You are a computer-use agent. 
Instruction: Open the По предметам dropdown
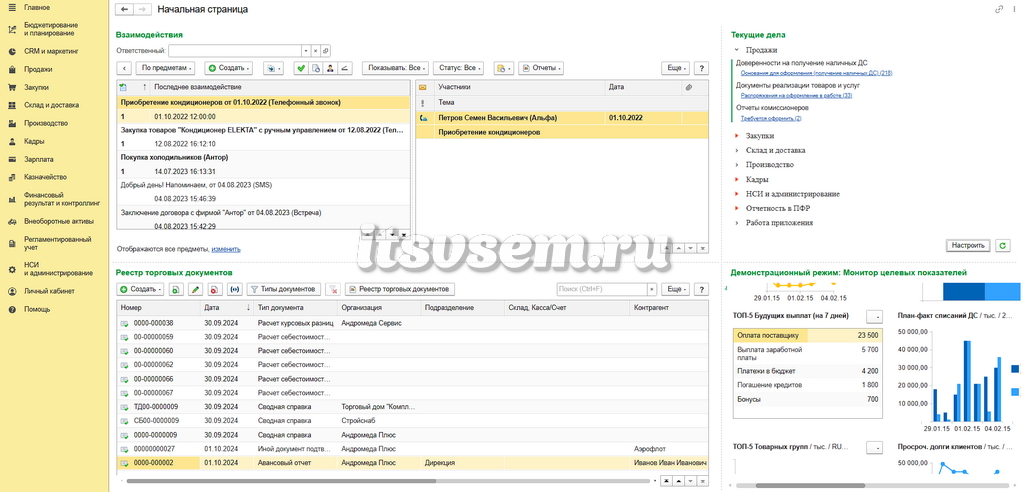coord(165,68)
